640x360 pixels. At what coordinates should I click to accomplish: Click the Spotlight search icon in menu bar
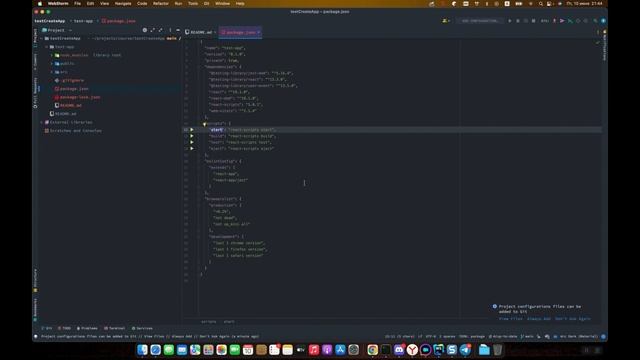541,4
